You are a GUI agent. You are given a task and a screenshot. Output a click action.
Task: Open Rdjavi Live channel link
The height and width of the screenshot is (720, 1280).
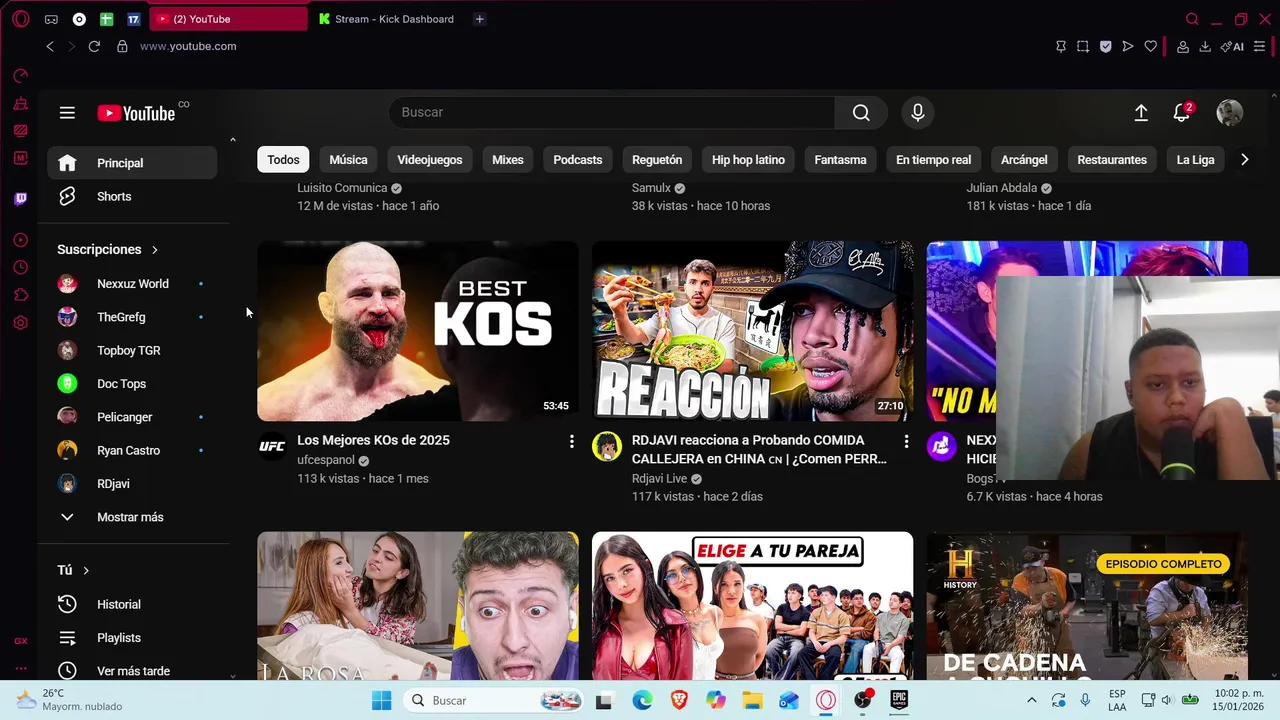(659, 479)
